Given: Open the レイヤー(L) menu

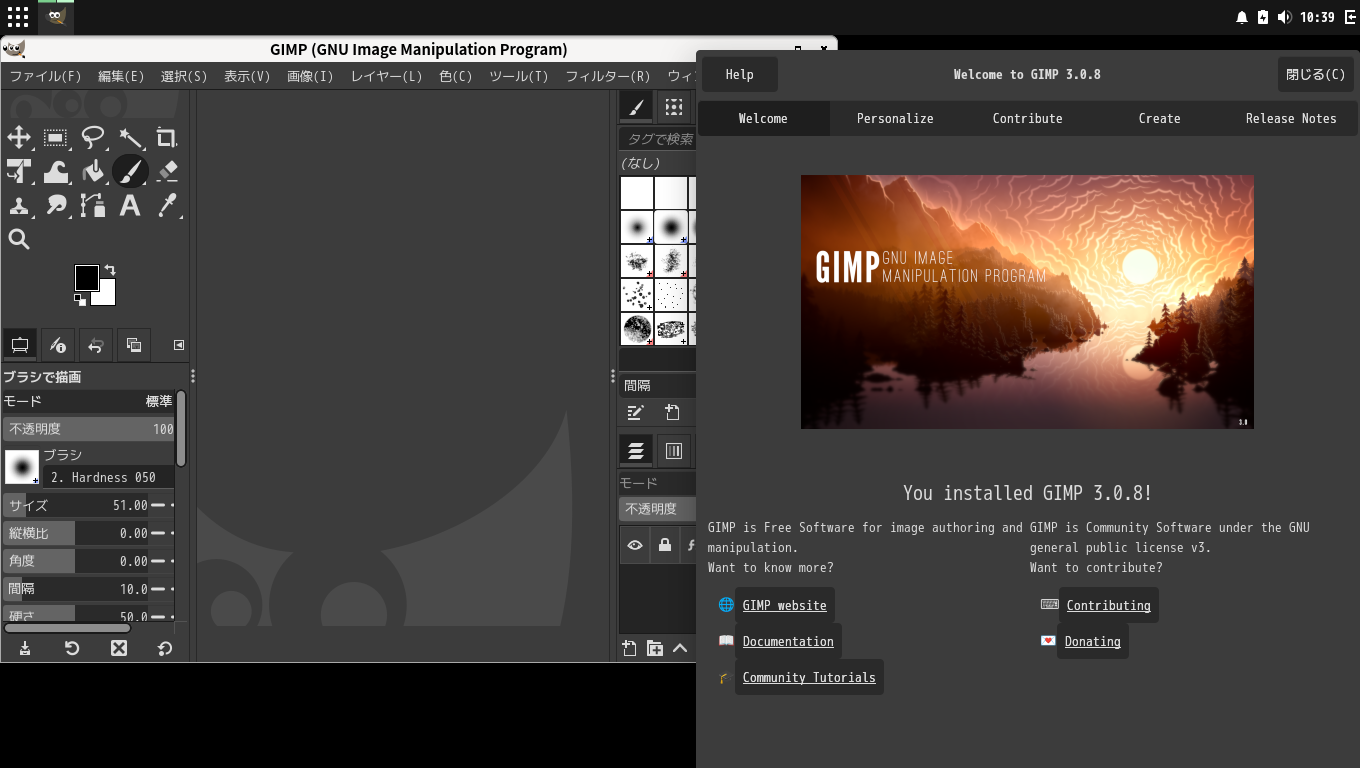Looking at the screenshot, I should (x=386, y=76).
